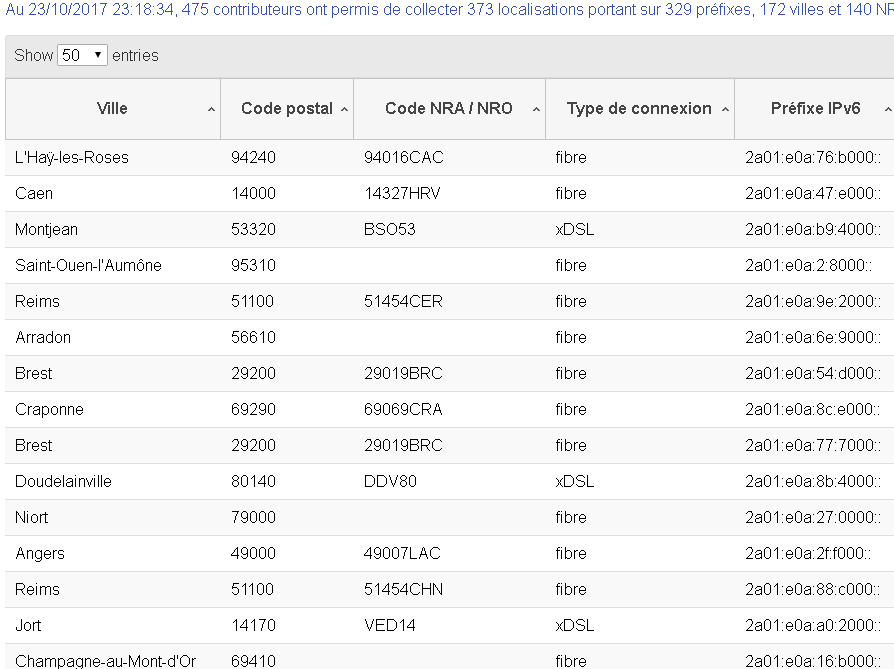Click postal code 49000

[x=253, y=553]
